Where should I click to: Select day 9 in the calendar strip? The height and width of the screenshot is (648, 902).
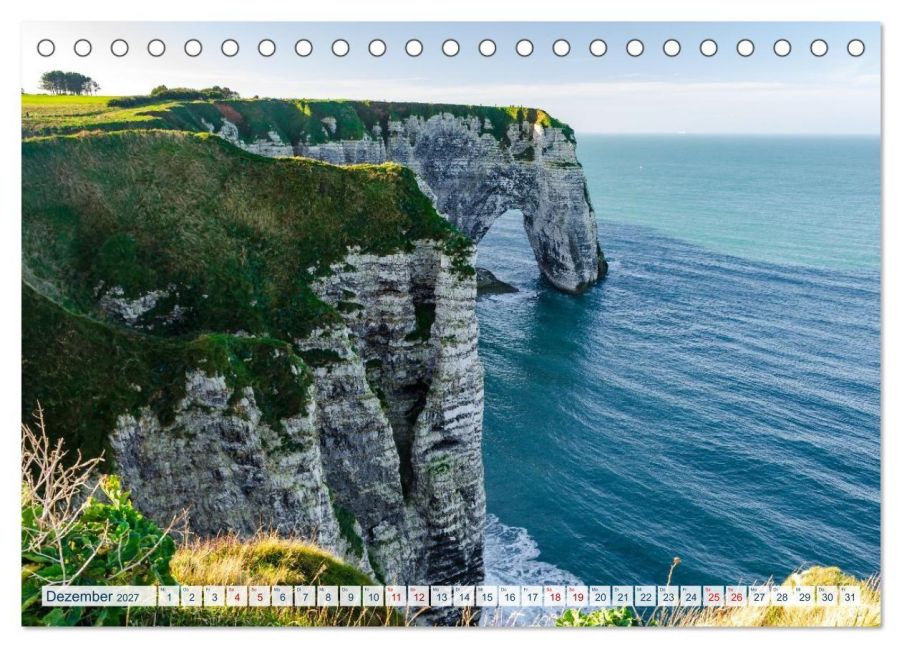click(x=350, y=597)
